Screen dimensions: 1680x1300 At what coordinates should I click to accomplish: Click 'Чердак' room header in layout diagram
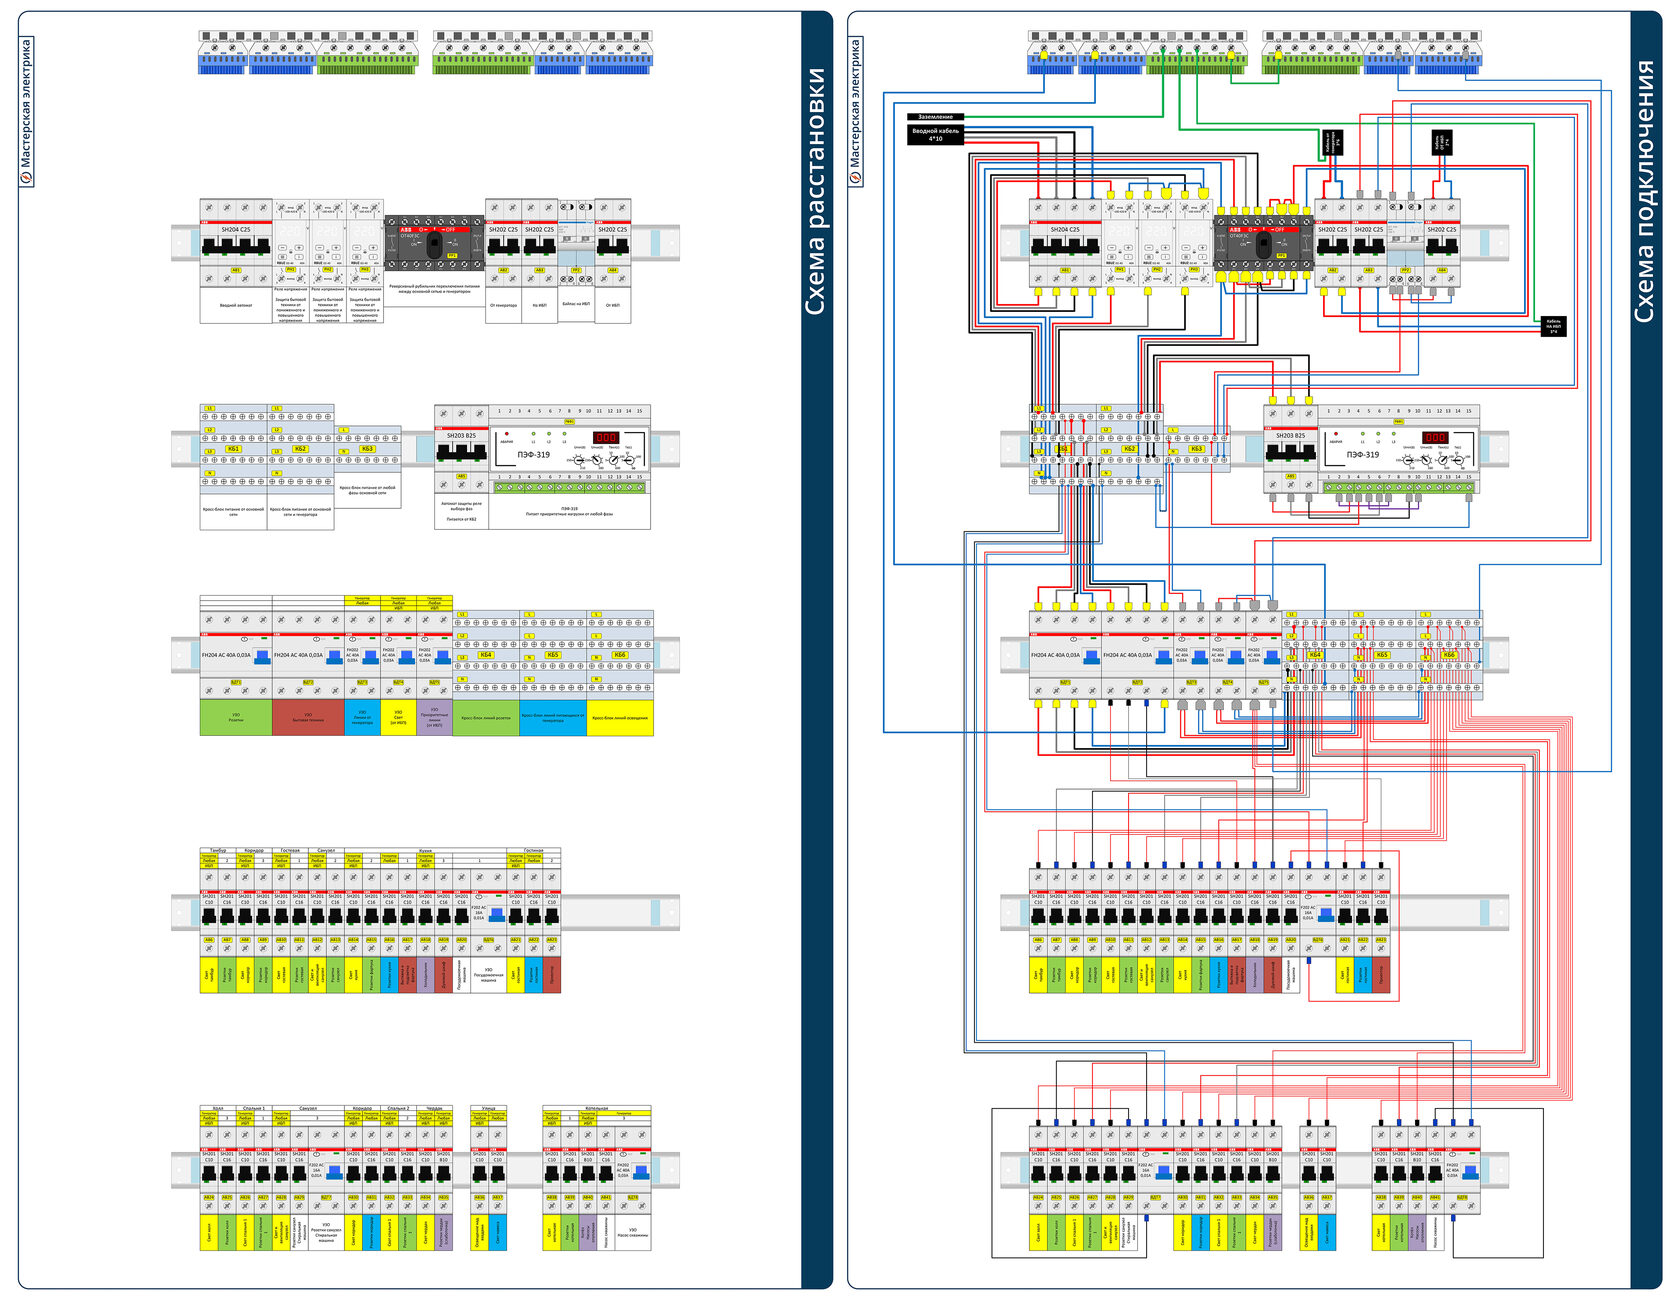434,1108
